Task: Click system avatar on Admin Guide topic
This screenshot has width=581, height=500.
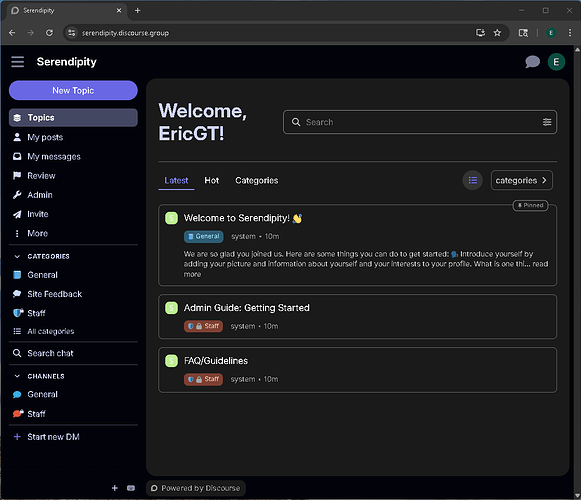Action: coord(171,308)
